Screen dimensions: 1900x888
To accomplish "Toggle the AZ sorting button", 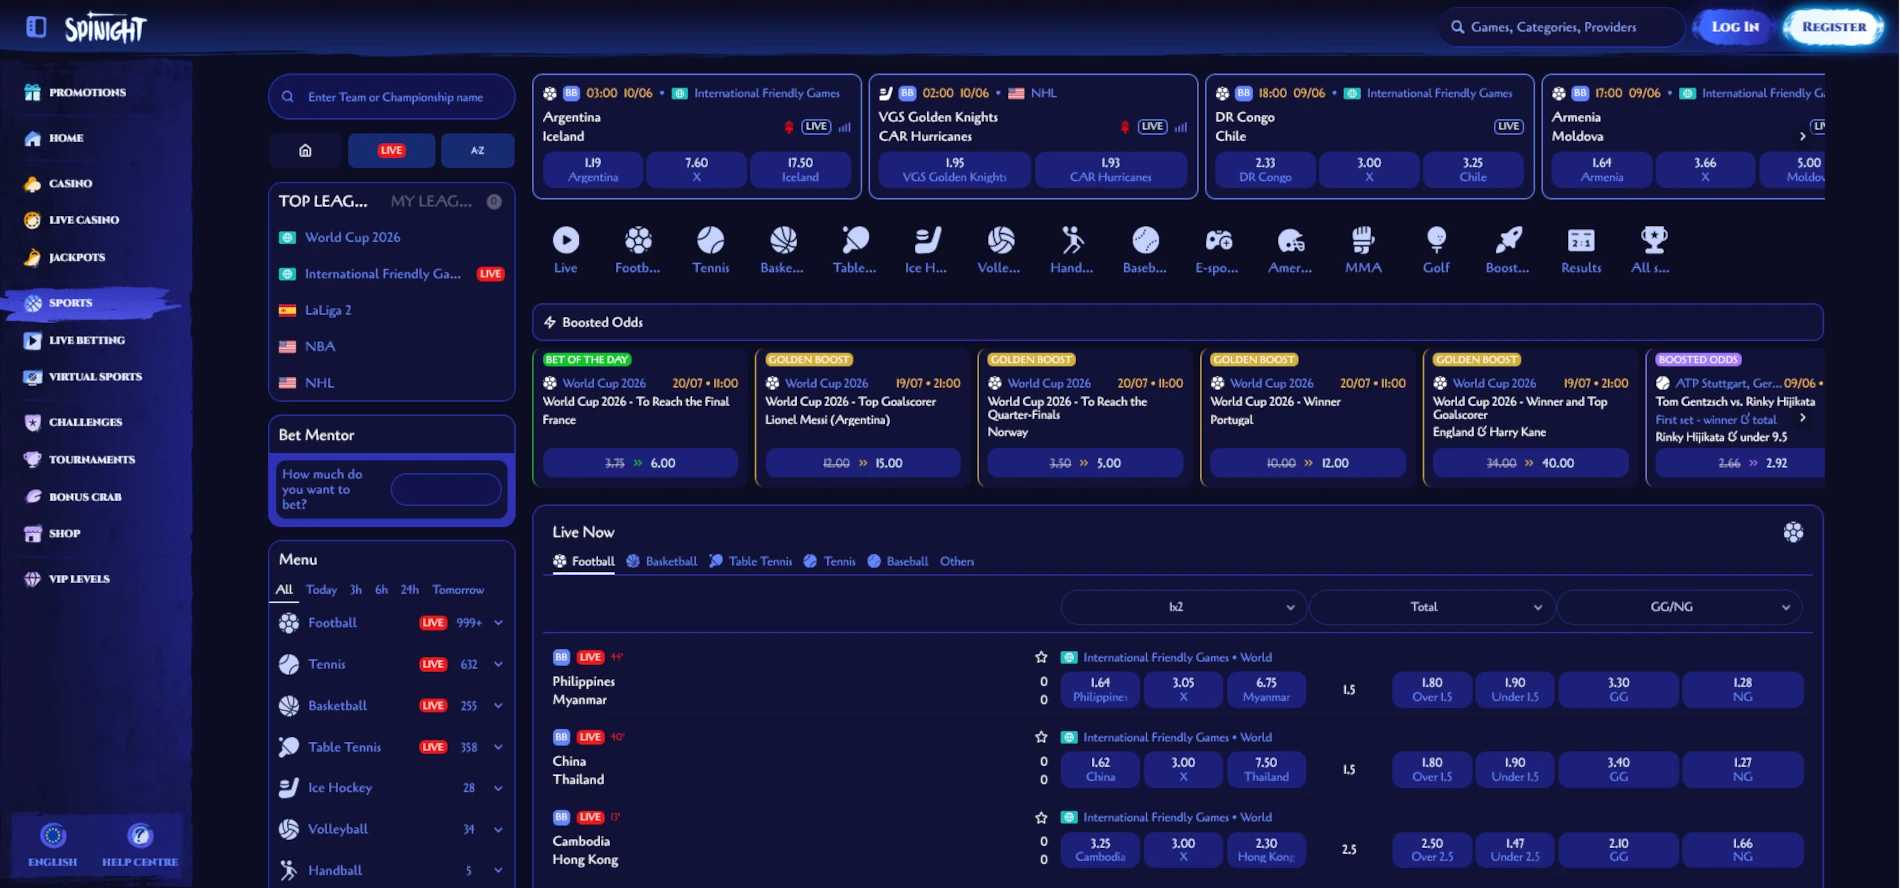I will point(477,150).
